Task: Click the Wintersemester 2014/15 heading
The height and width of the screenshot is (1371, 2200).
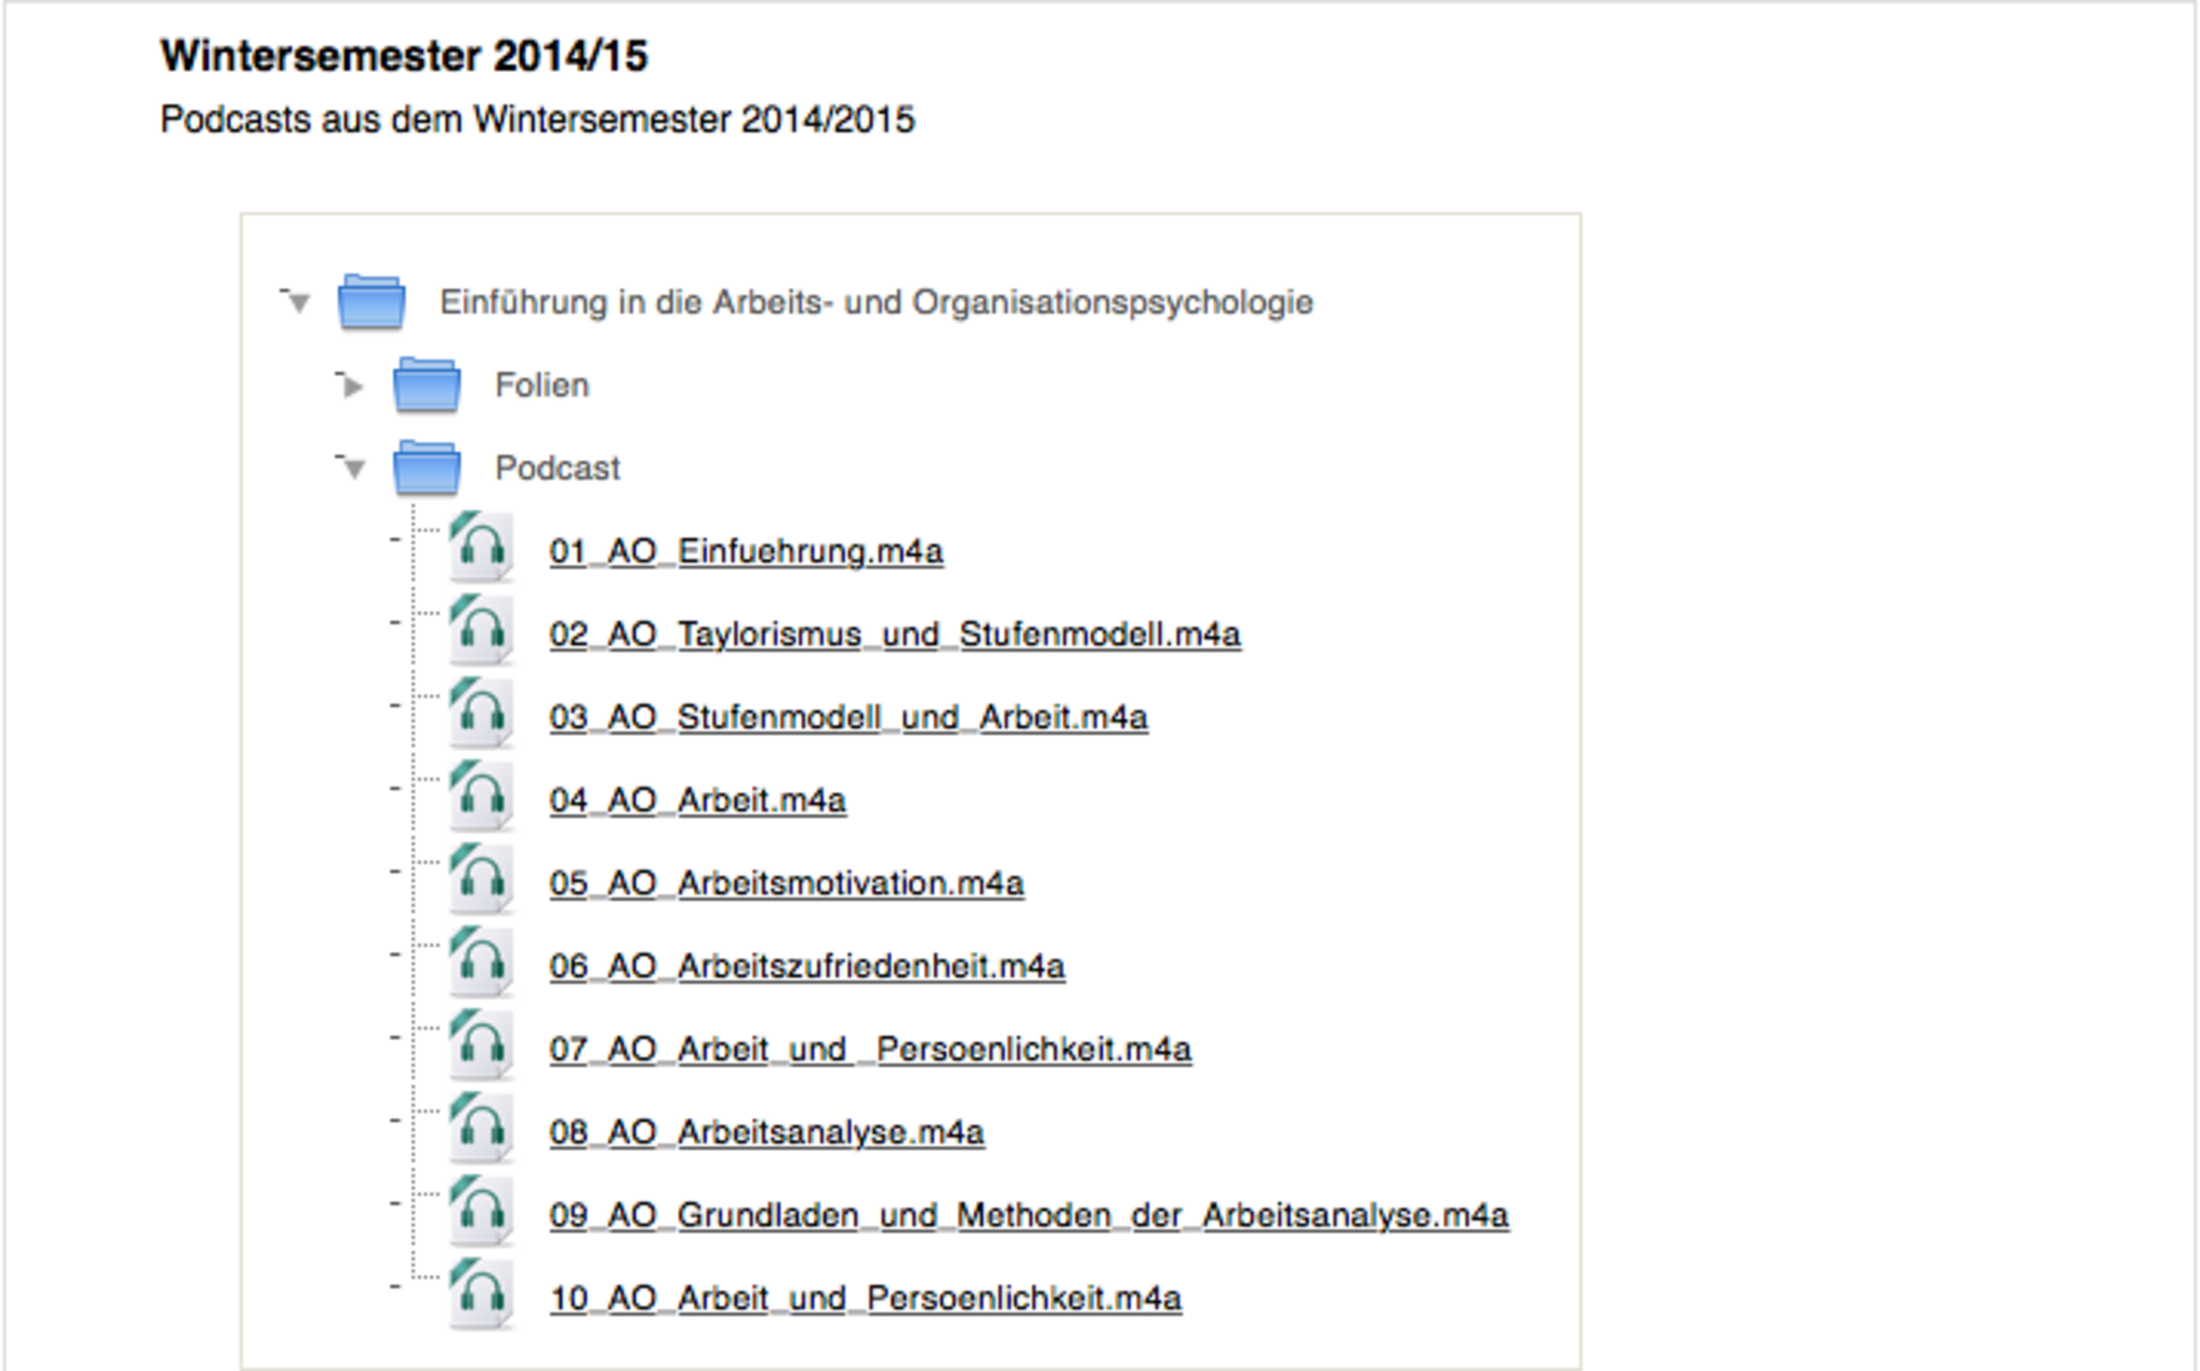Action: (x=404, y=56)
